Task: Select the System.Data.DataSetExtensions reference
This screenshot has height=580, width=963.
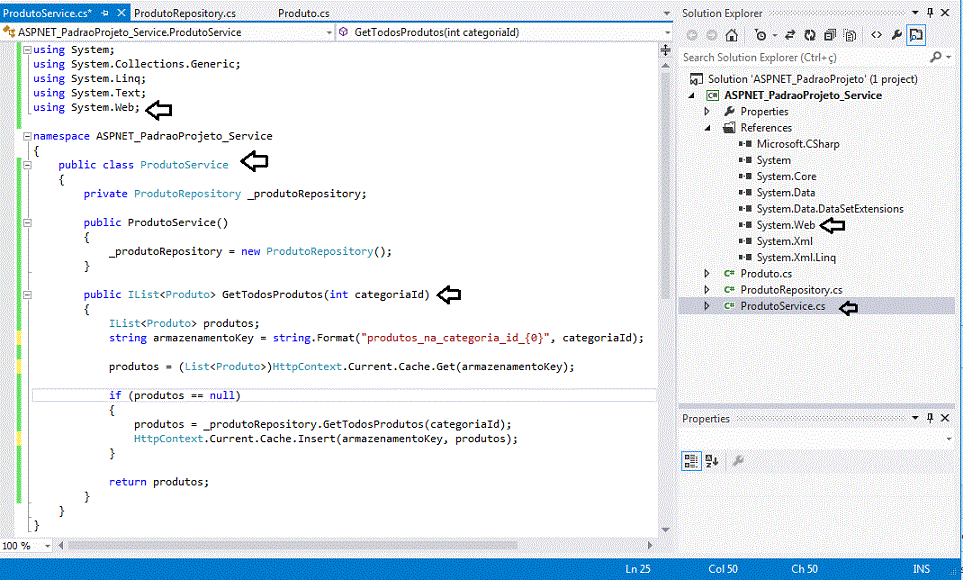Action: click(x=830, y=209)
